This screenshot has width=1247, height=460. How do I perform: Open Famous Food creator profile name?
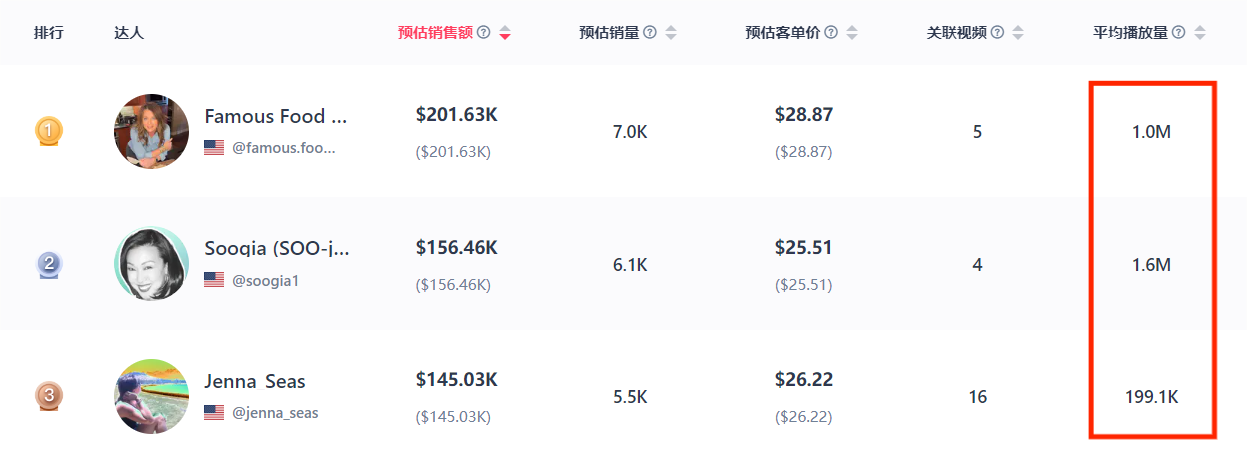click(276, 116)
